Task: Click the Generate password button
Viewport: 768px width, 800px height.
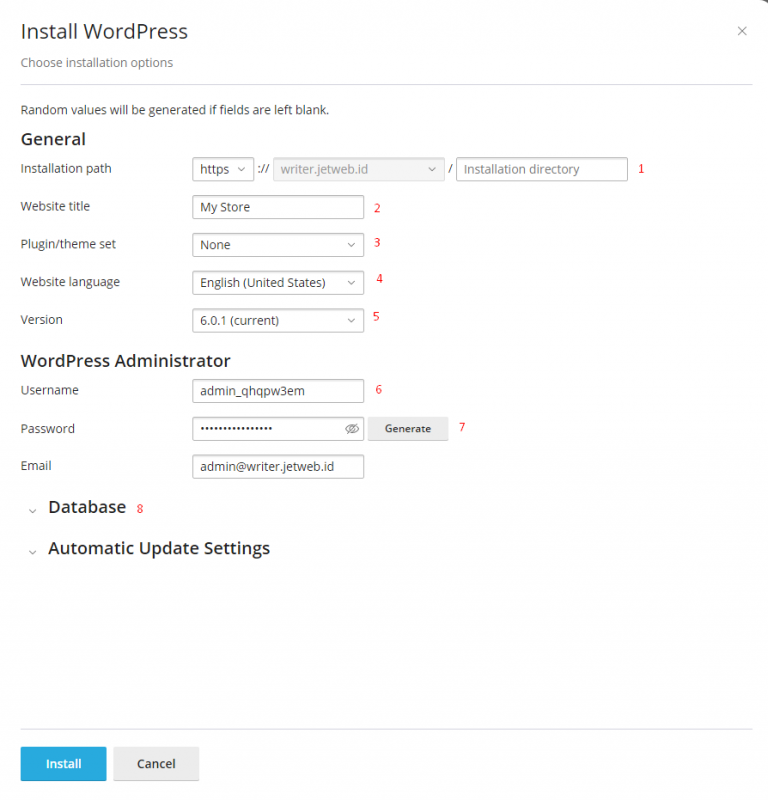Action: coord(408,428)
